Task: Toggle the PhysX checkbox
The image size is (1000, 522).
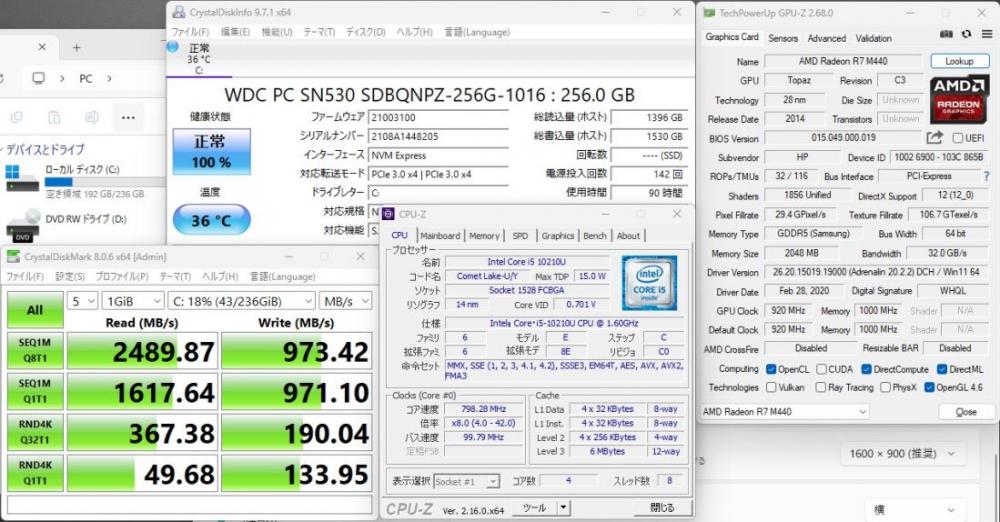Action: coord(885,387)
